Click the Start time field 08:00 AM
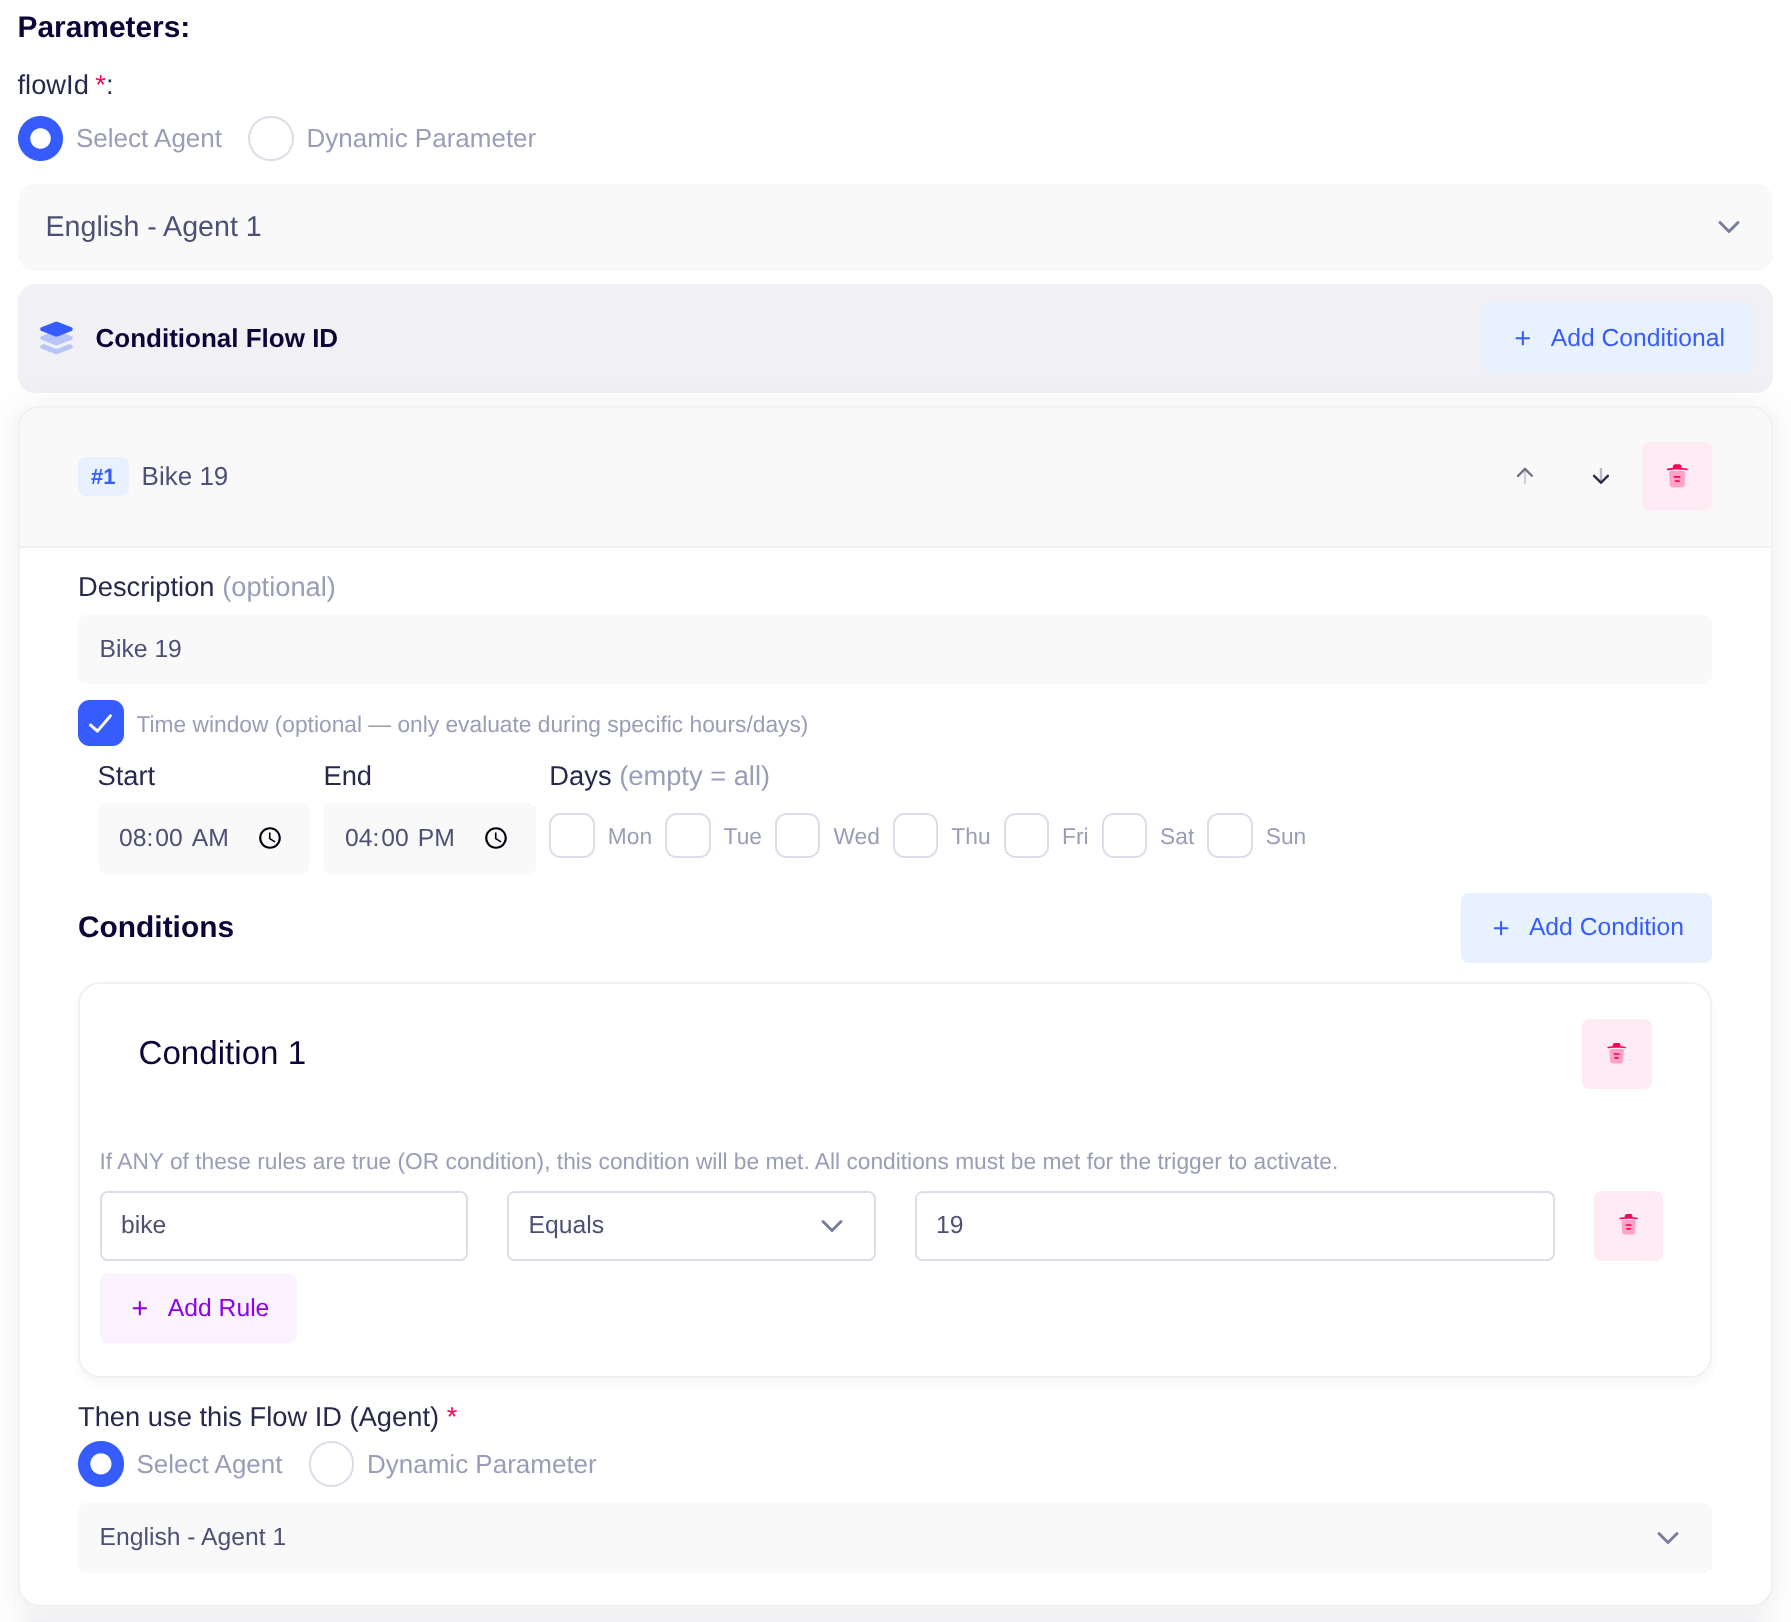Image resolution: width=1791 pixels, height=1622 pixels. click(x=203, y=838)
